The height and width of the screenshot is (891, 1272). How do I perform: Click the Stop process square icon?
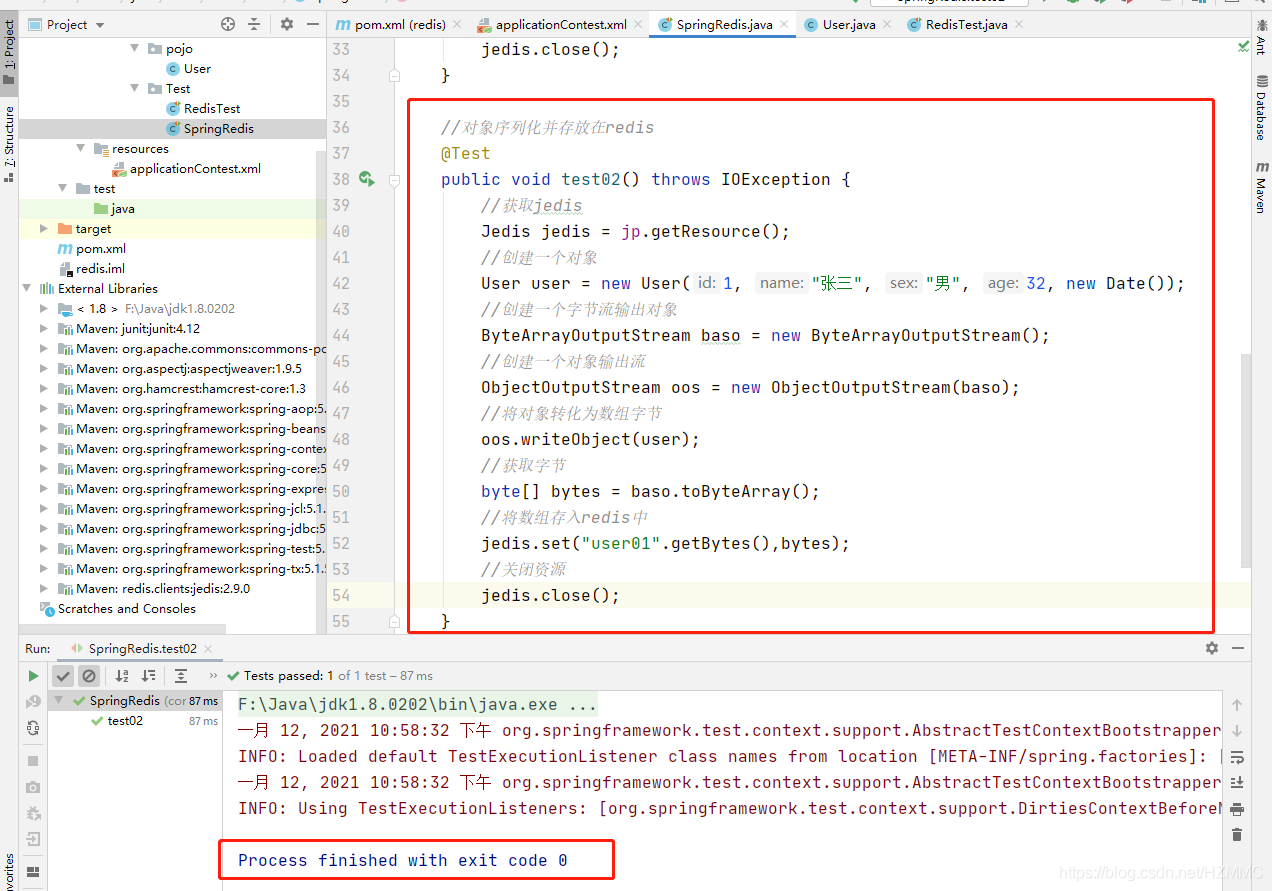tap(33, 762)
